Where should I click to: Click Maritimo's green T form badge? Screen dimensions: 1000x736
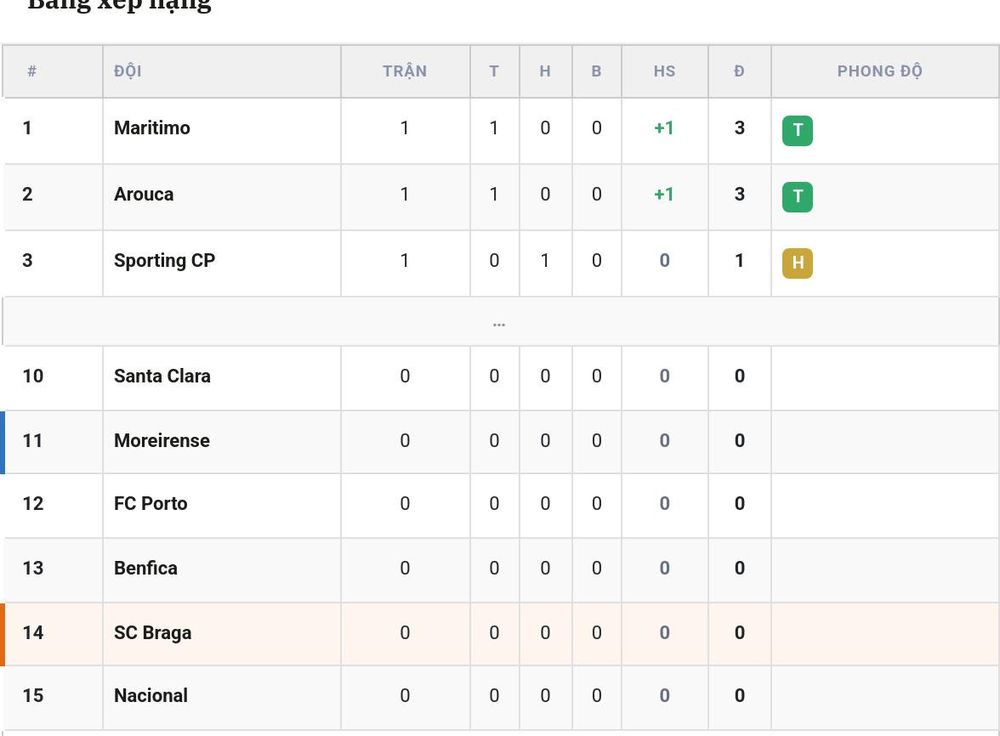(797, 131)
